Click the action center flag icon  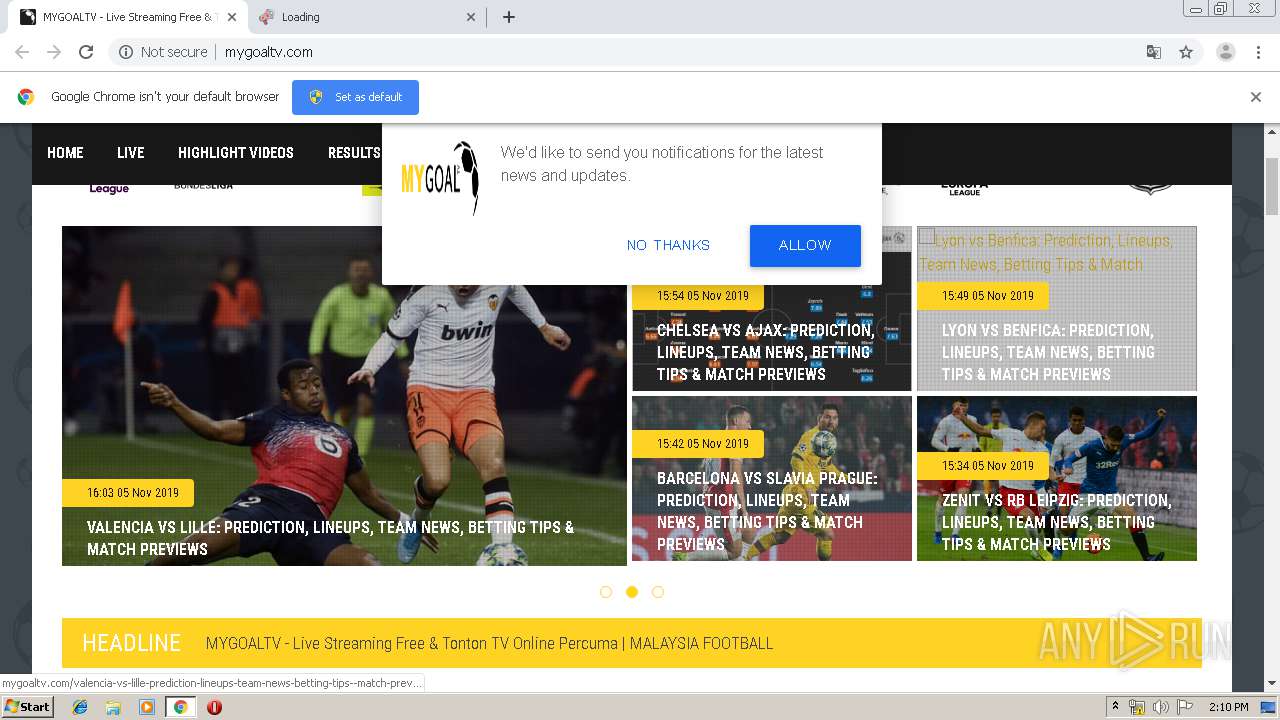1185,707
